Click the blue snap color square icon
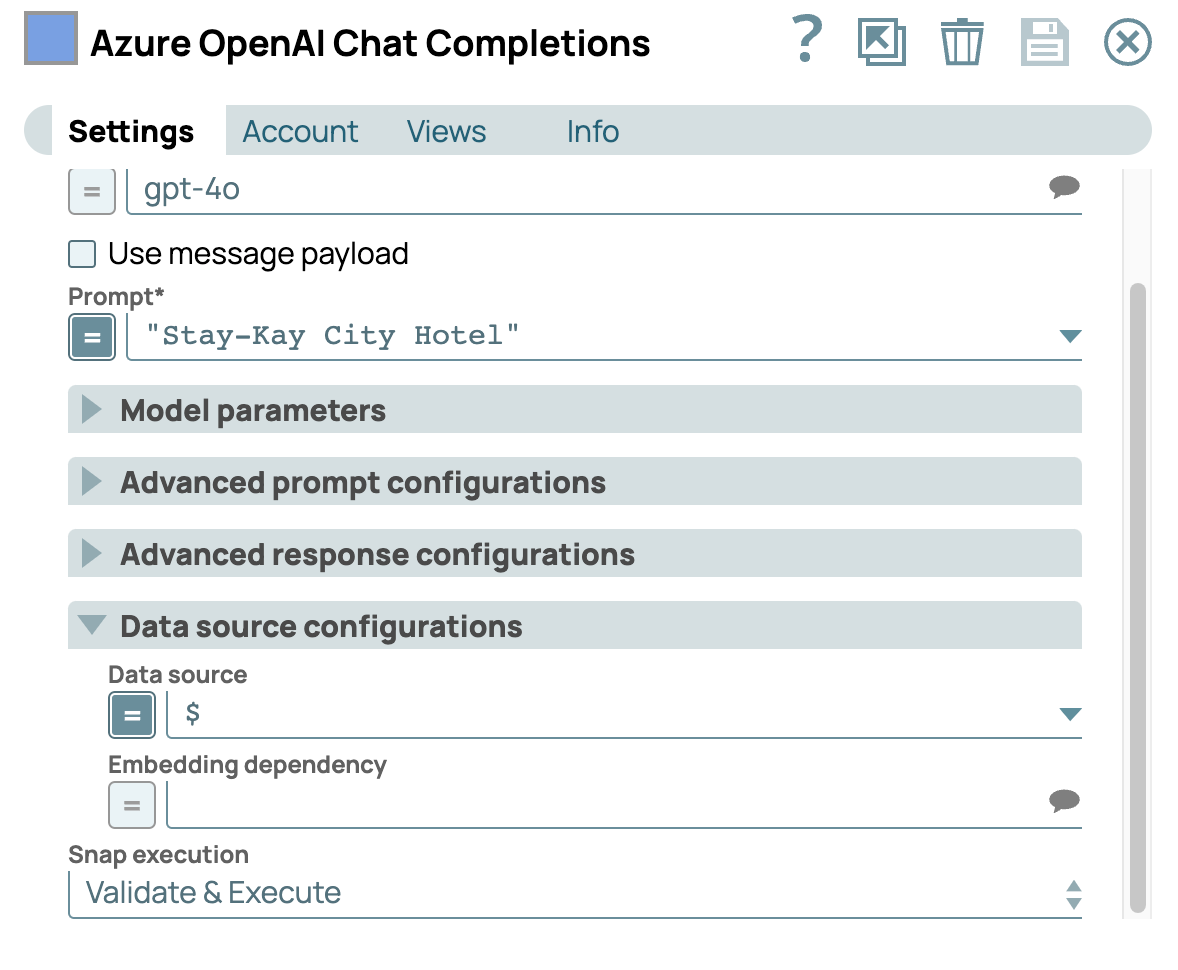 coord(51,40)
